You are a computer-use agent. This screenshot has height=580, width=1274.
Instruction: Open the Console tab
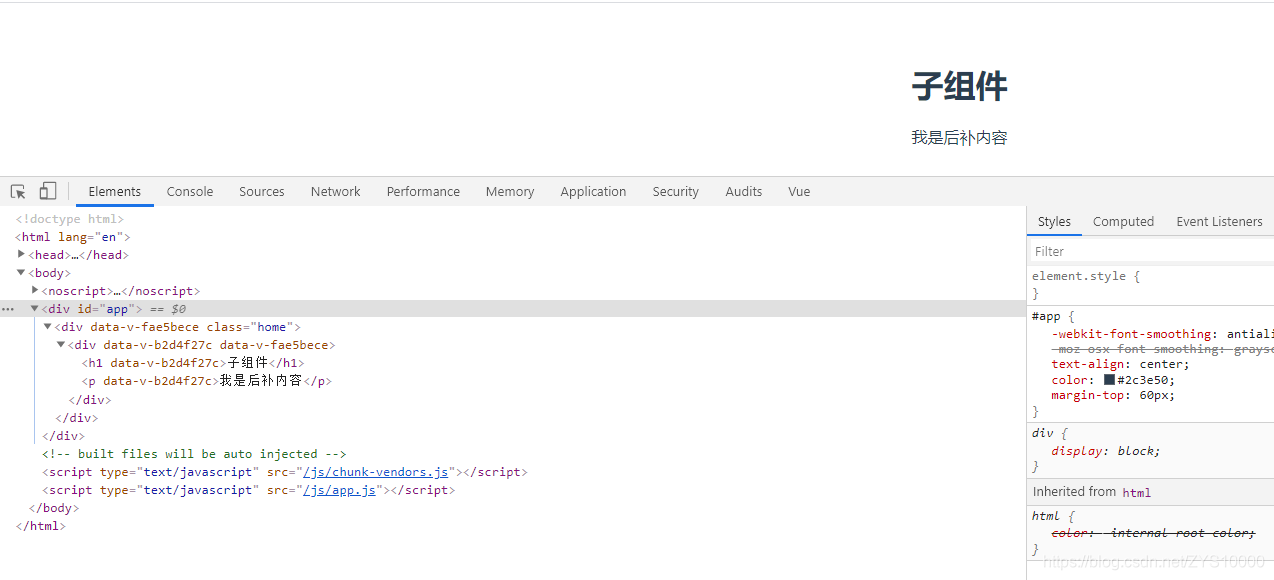click(x=190, y=191)
